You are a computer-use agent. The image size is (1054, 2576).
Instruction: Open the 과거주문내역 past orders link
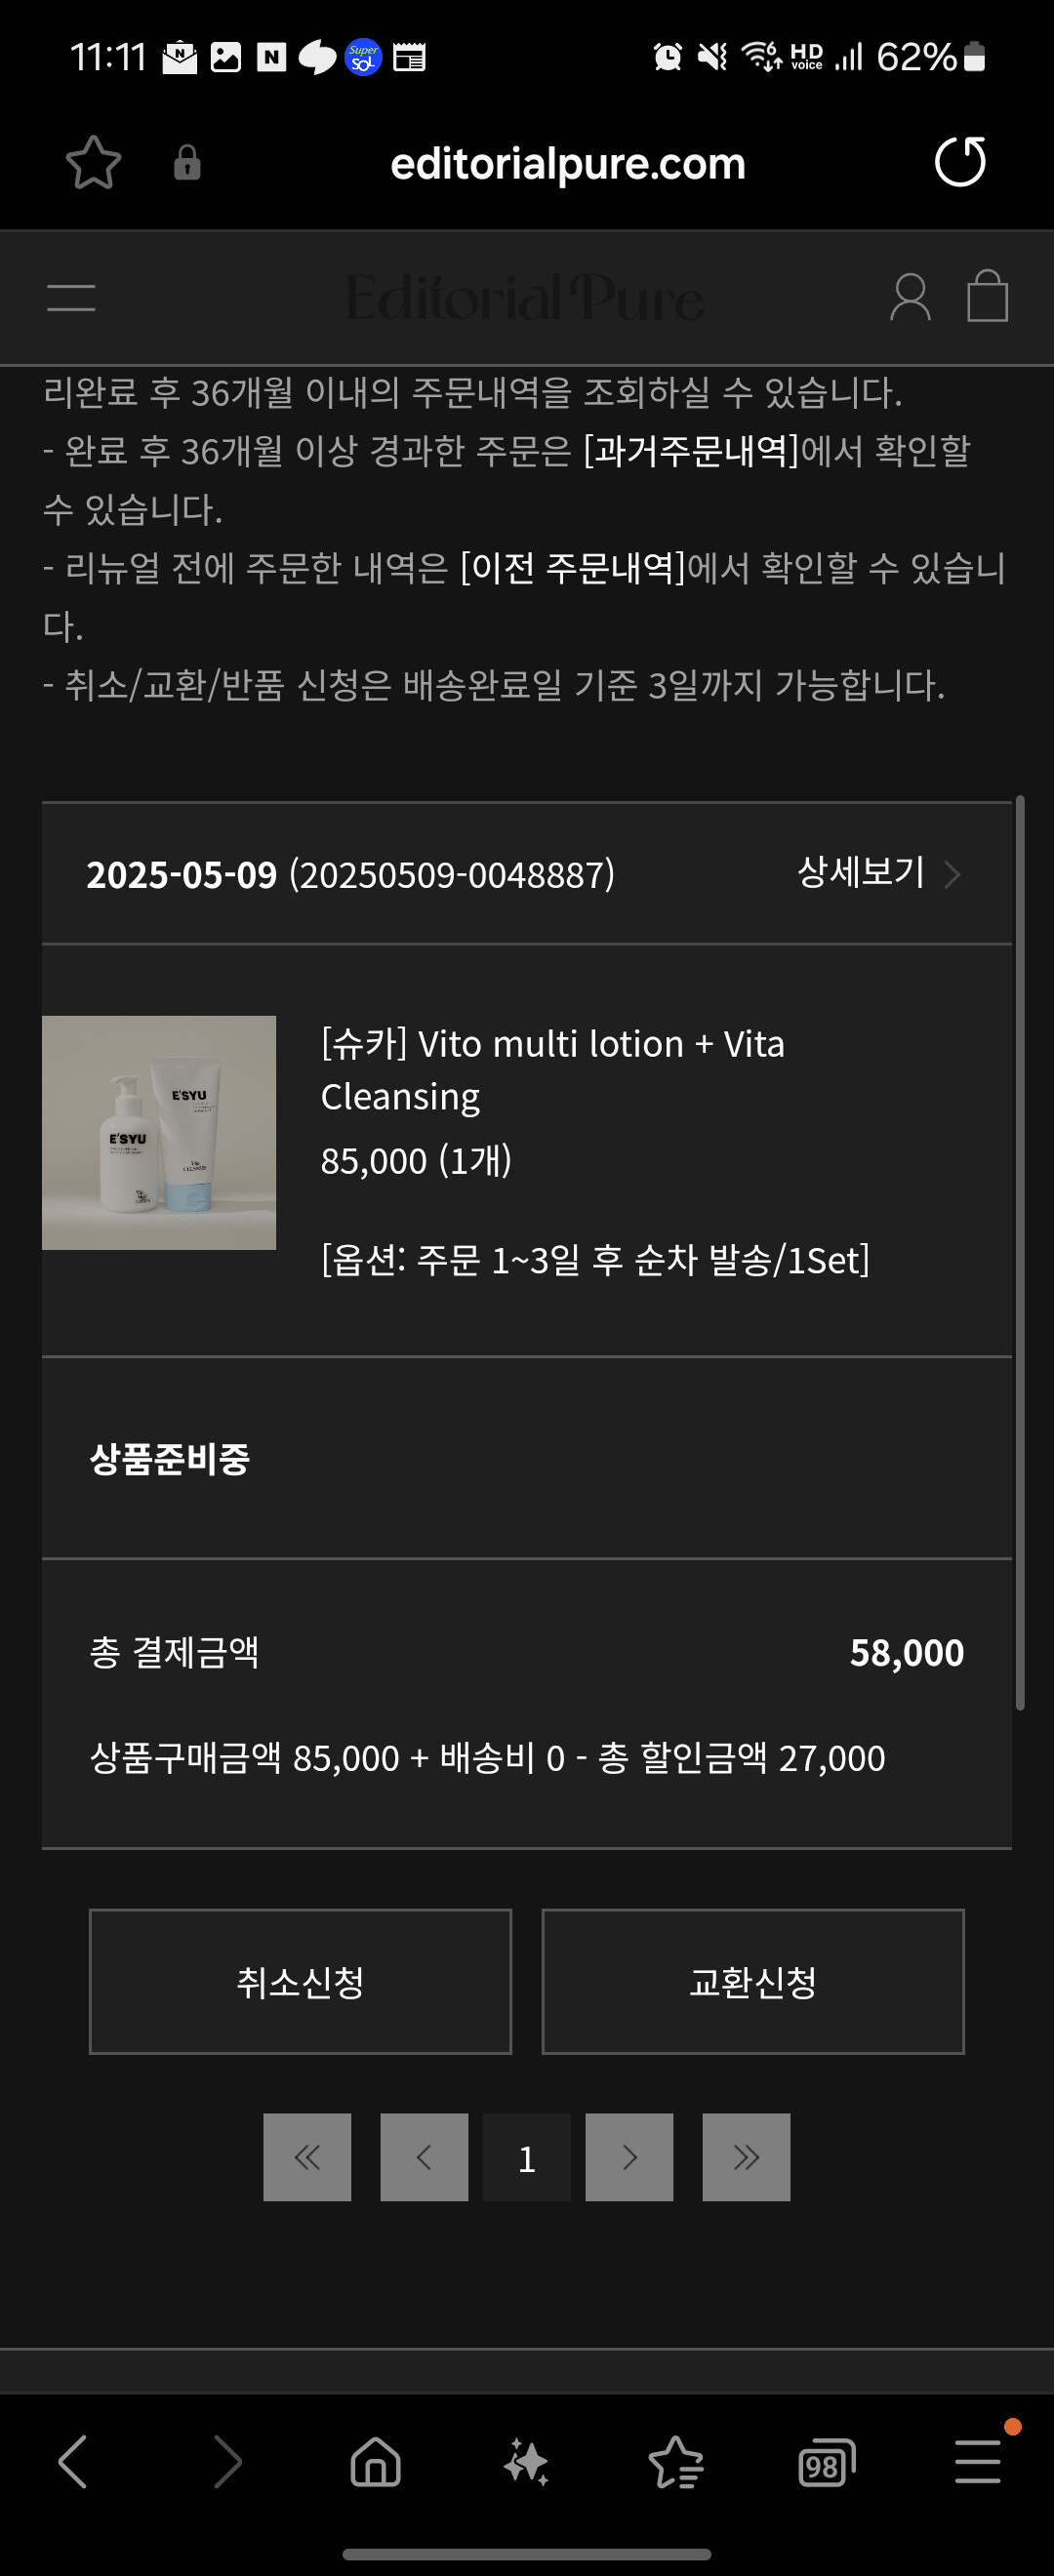[691, 451]
